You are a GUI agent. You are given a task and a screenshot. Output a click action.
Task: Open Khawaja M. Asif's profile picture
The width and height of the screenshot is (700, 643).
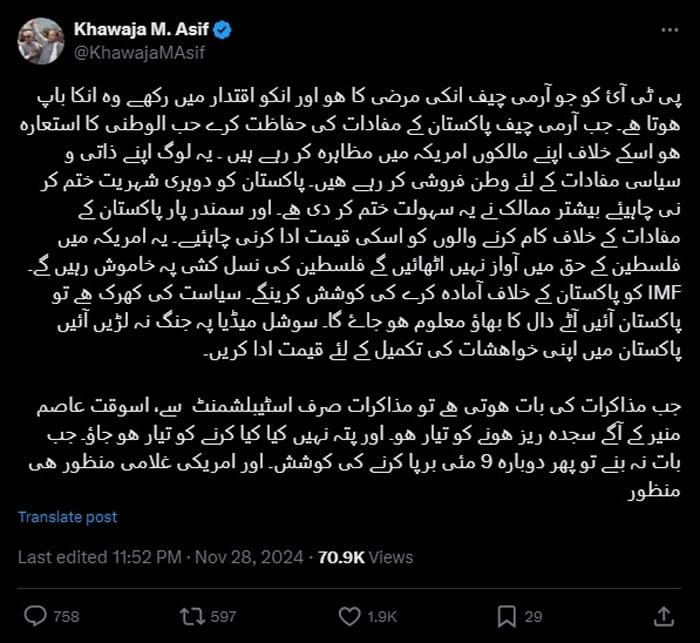tap(40, 41)
